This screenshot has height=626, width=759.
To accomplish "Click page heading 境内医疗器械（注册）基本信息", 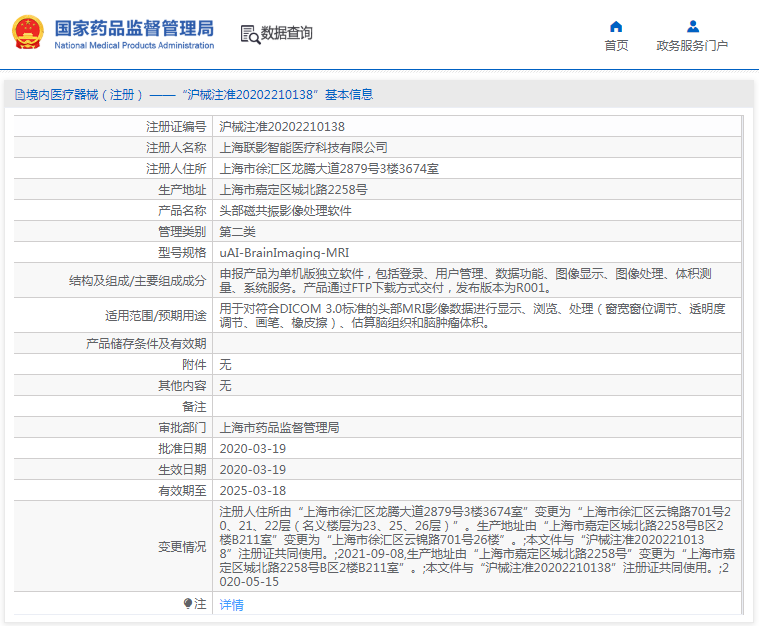I will coord(194,94).
